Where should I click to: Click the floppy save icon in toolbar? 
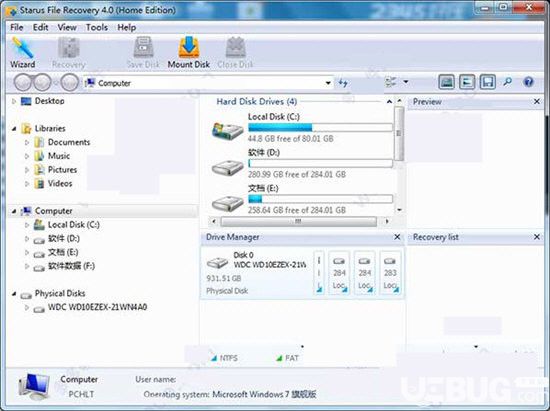tap(488, 82)
